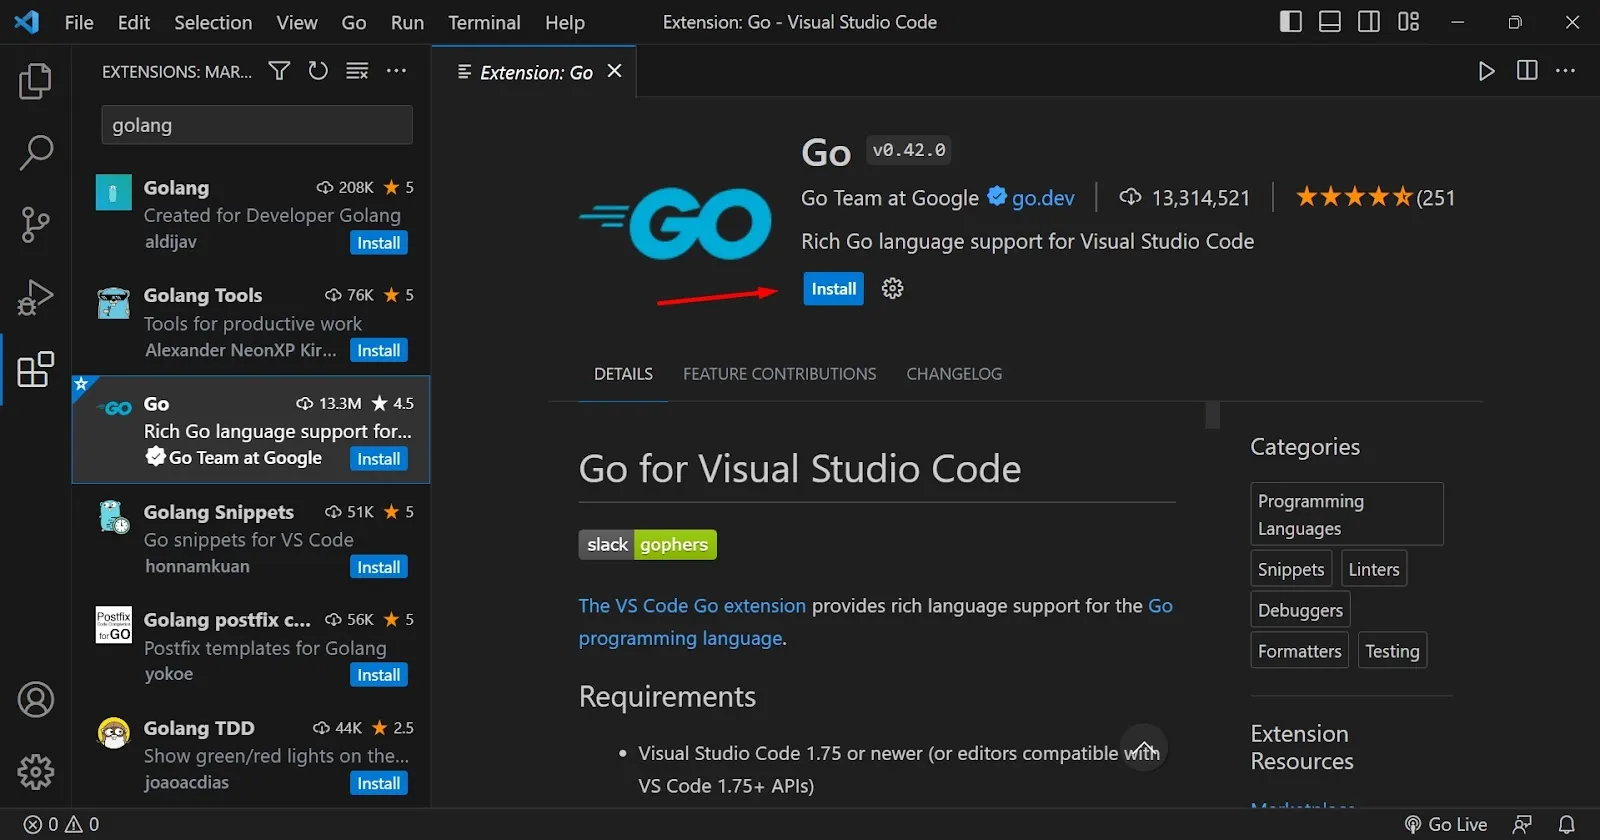Select the Golang TDD list item
Viewport: 1600px width, 840px height.
[x=251, y=755]
